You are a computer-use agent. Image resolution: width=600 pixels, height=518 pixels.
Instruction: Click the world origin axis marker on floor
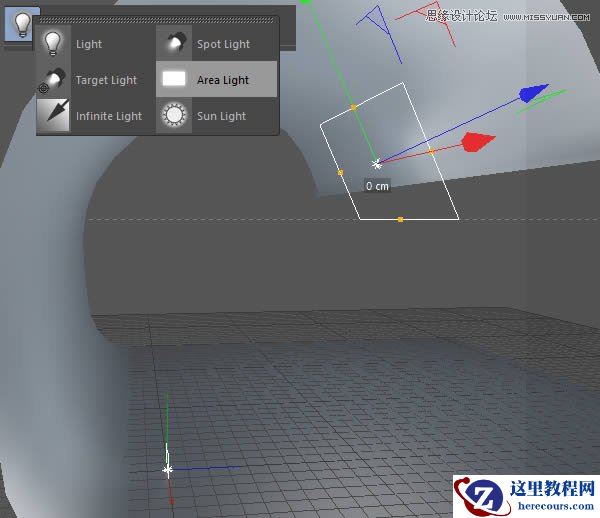168,470
